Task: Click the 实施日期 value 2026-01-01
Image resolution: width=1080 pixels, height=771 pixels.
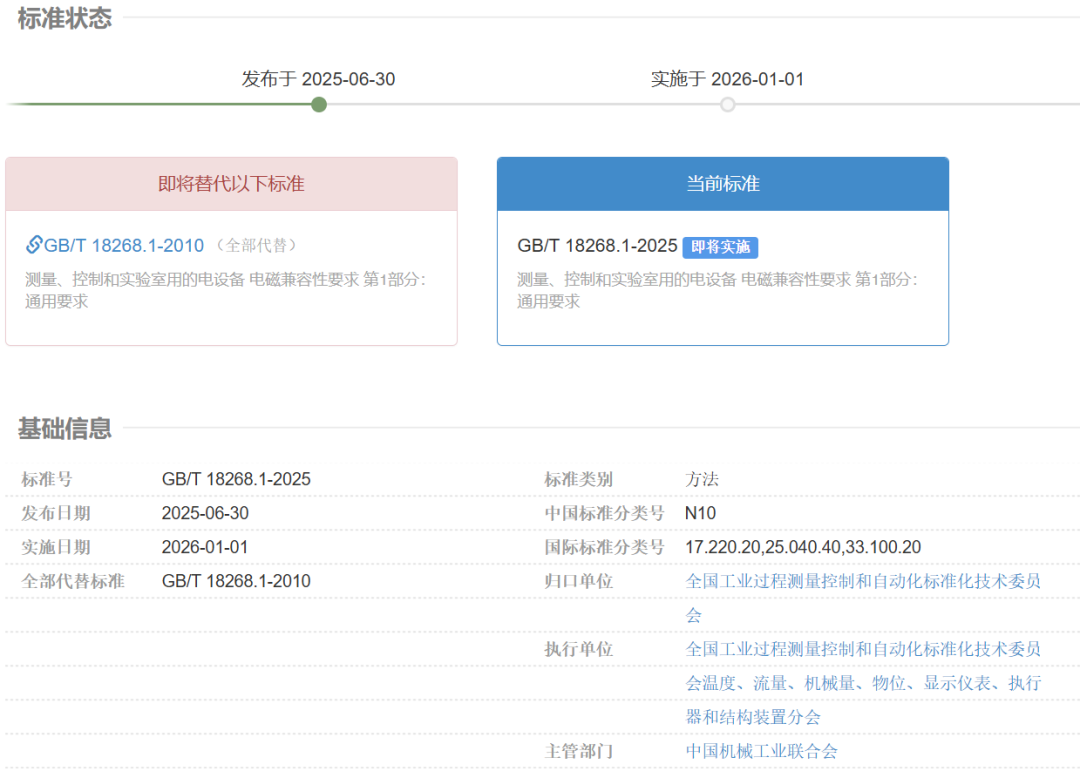Action: [x=207, y=547]
